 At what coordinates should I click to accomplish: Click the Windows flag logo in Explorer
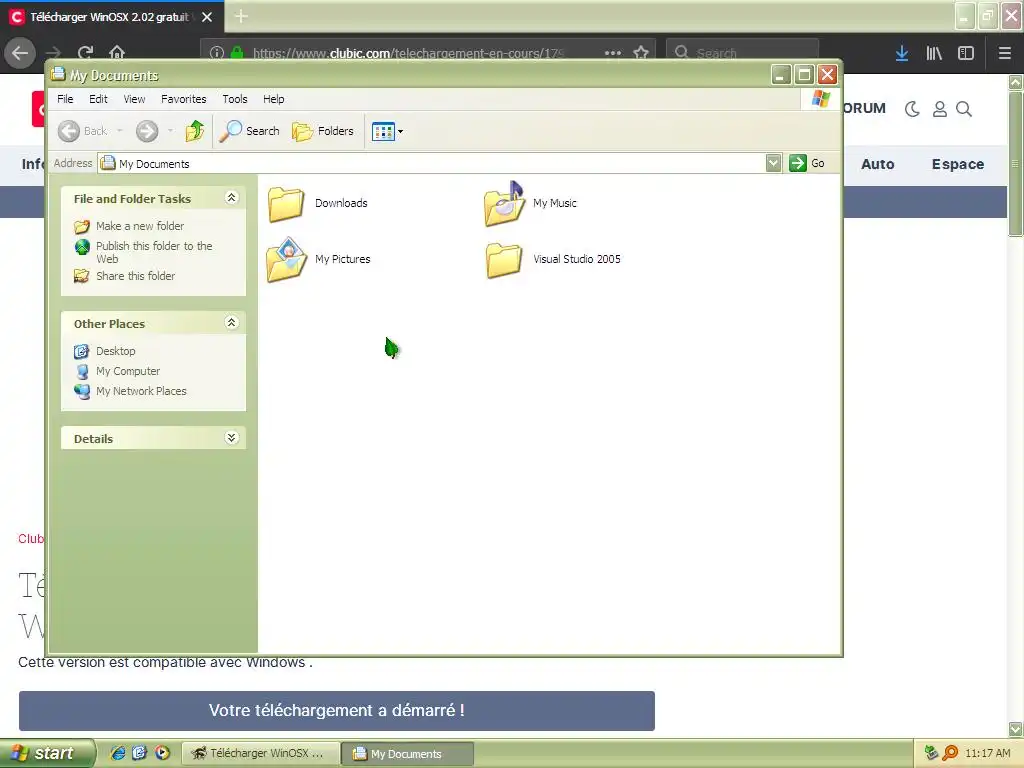[821, 99]
